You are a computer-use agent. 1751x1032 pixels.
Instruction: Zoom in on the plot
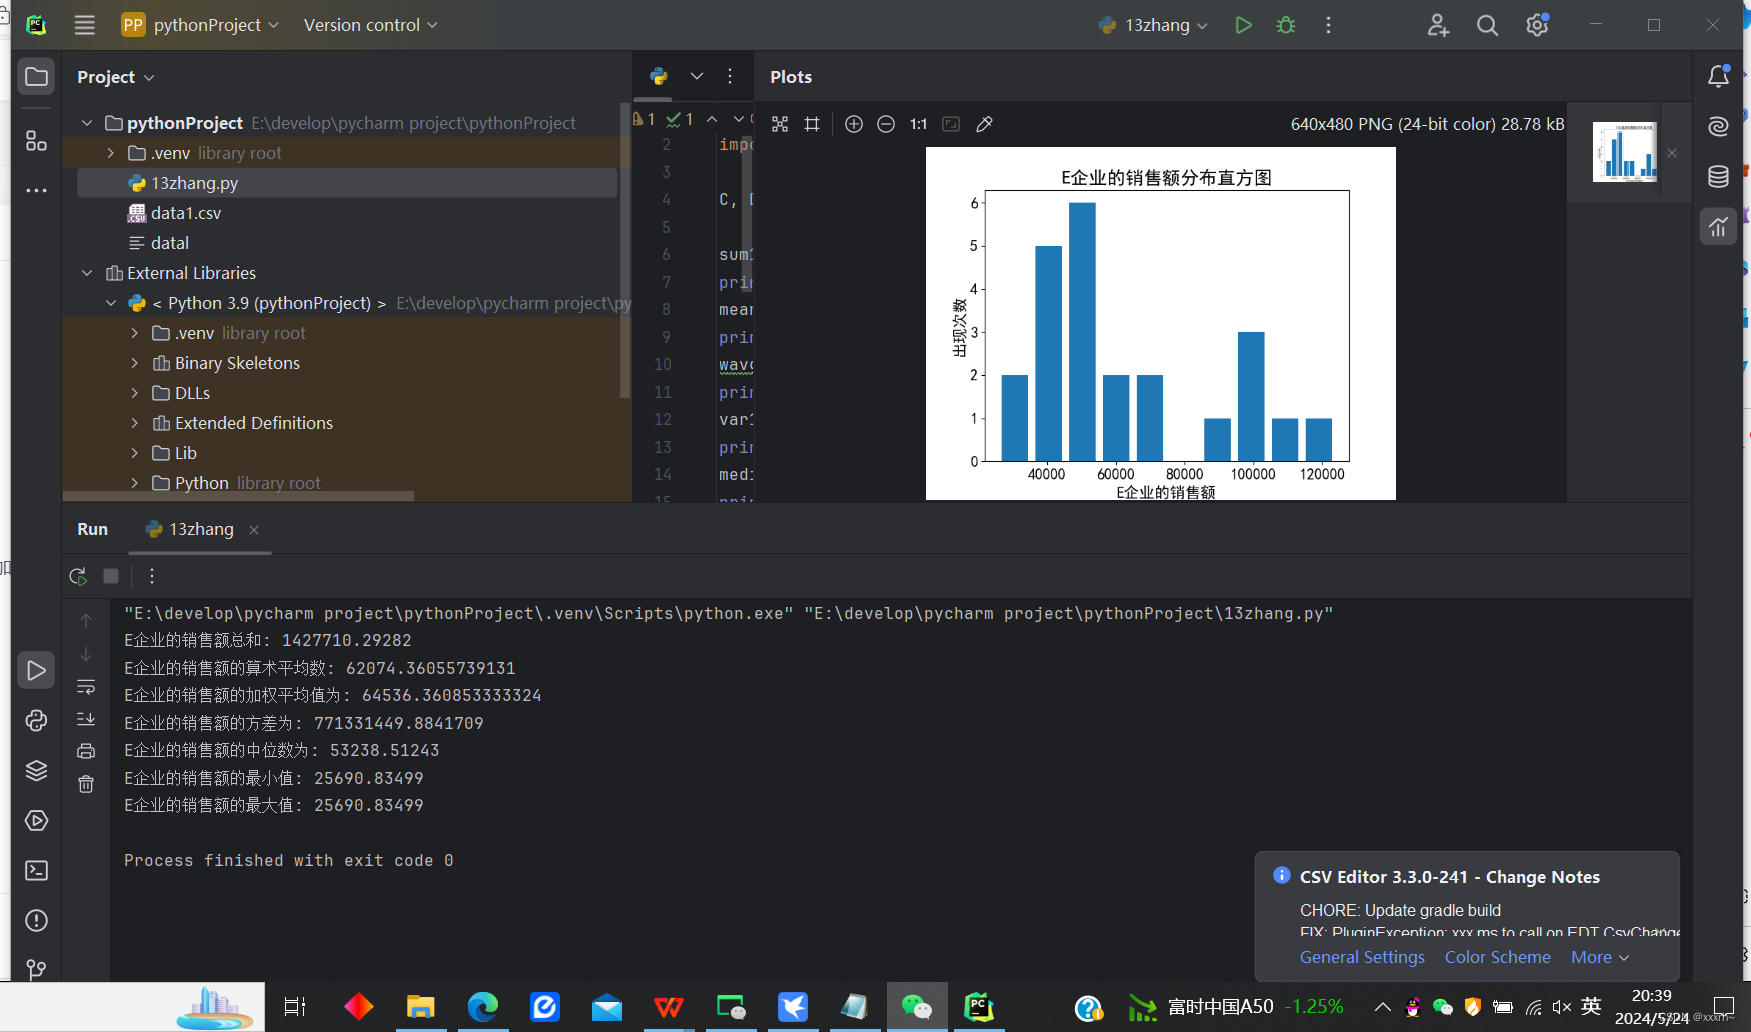pyautogui.click(x=853, y=124)
